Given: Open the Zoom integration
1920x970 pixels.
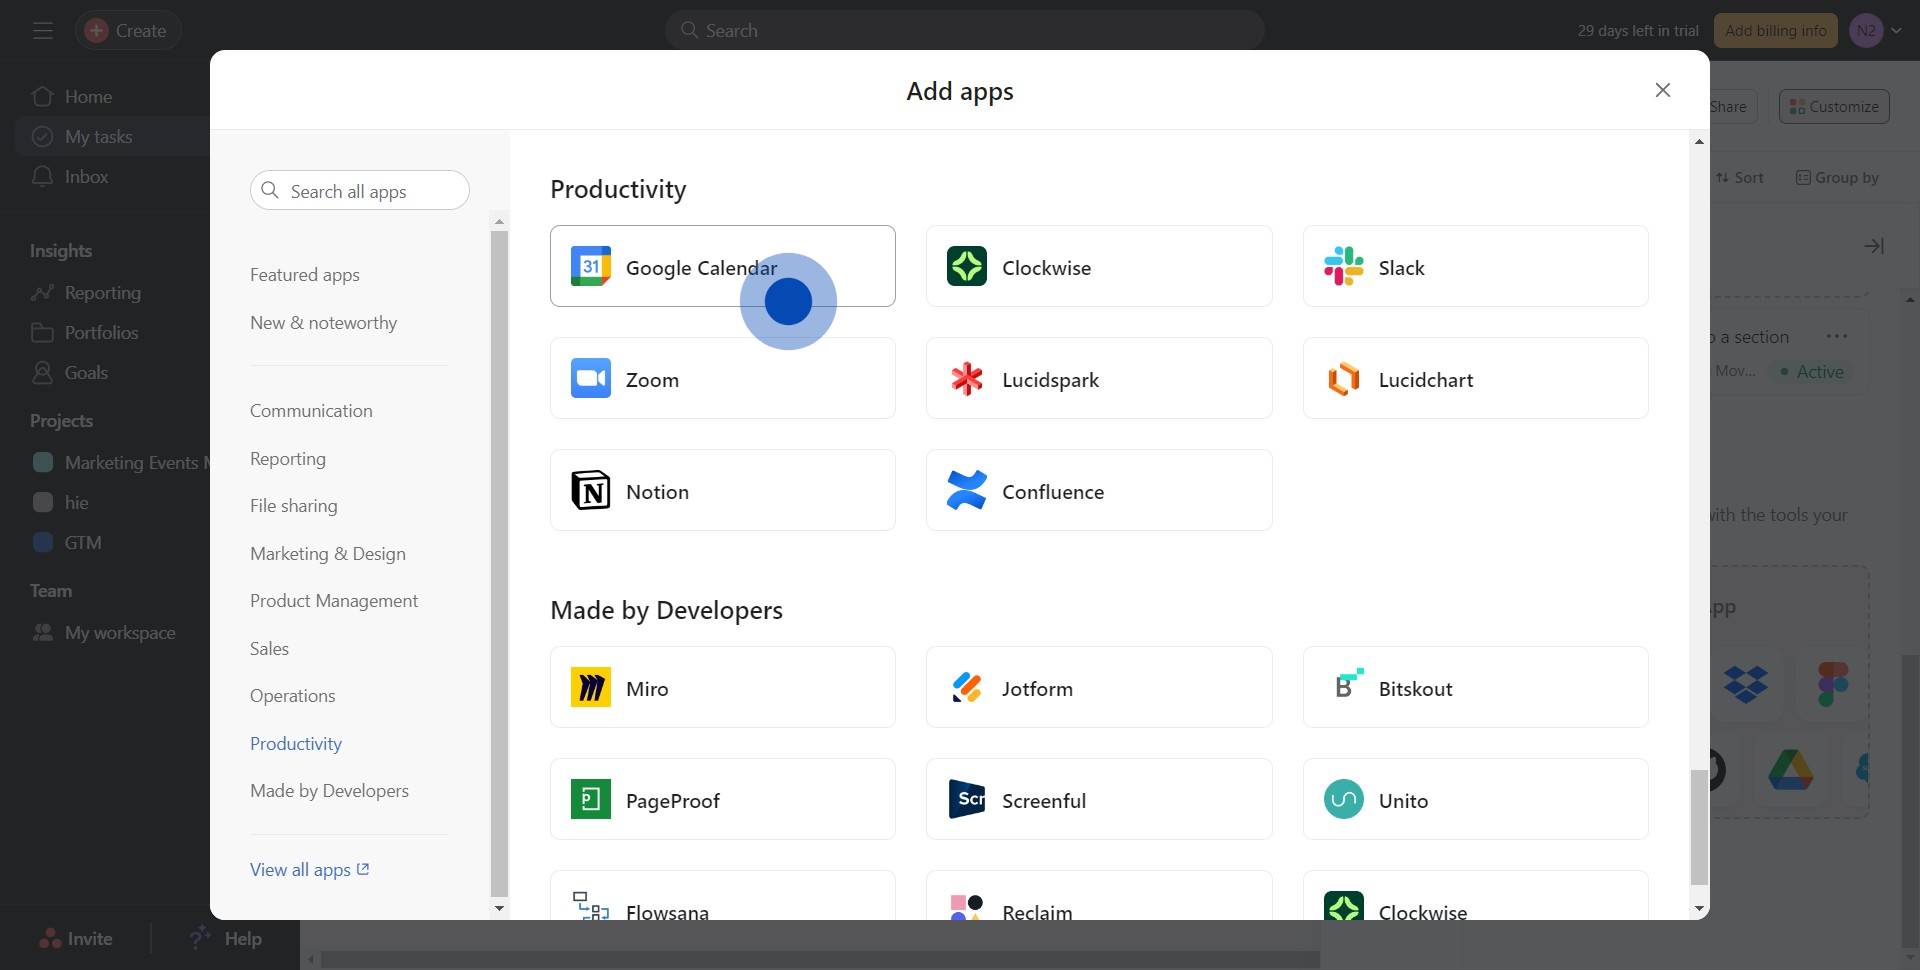Looking at the screenshot, I should pyautogui.click(x=722, y=378).
